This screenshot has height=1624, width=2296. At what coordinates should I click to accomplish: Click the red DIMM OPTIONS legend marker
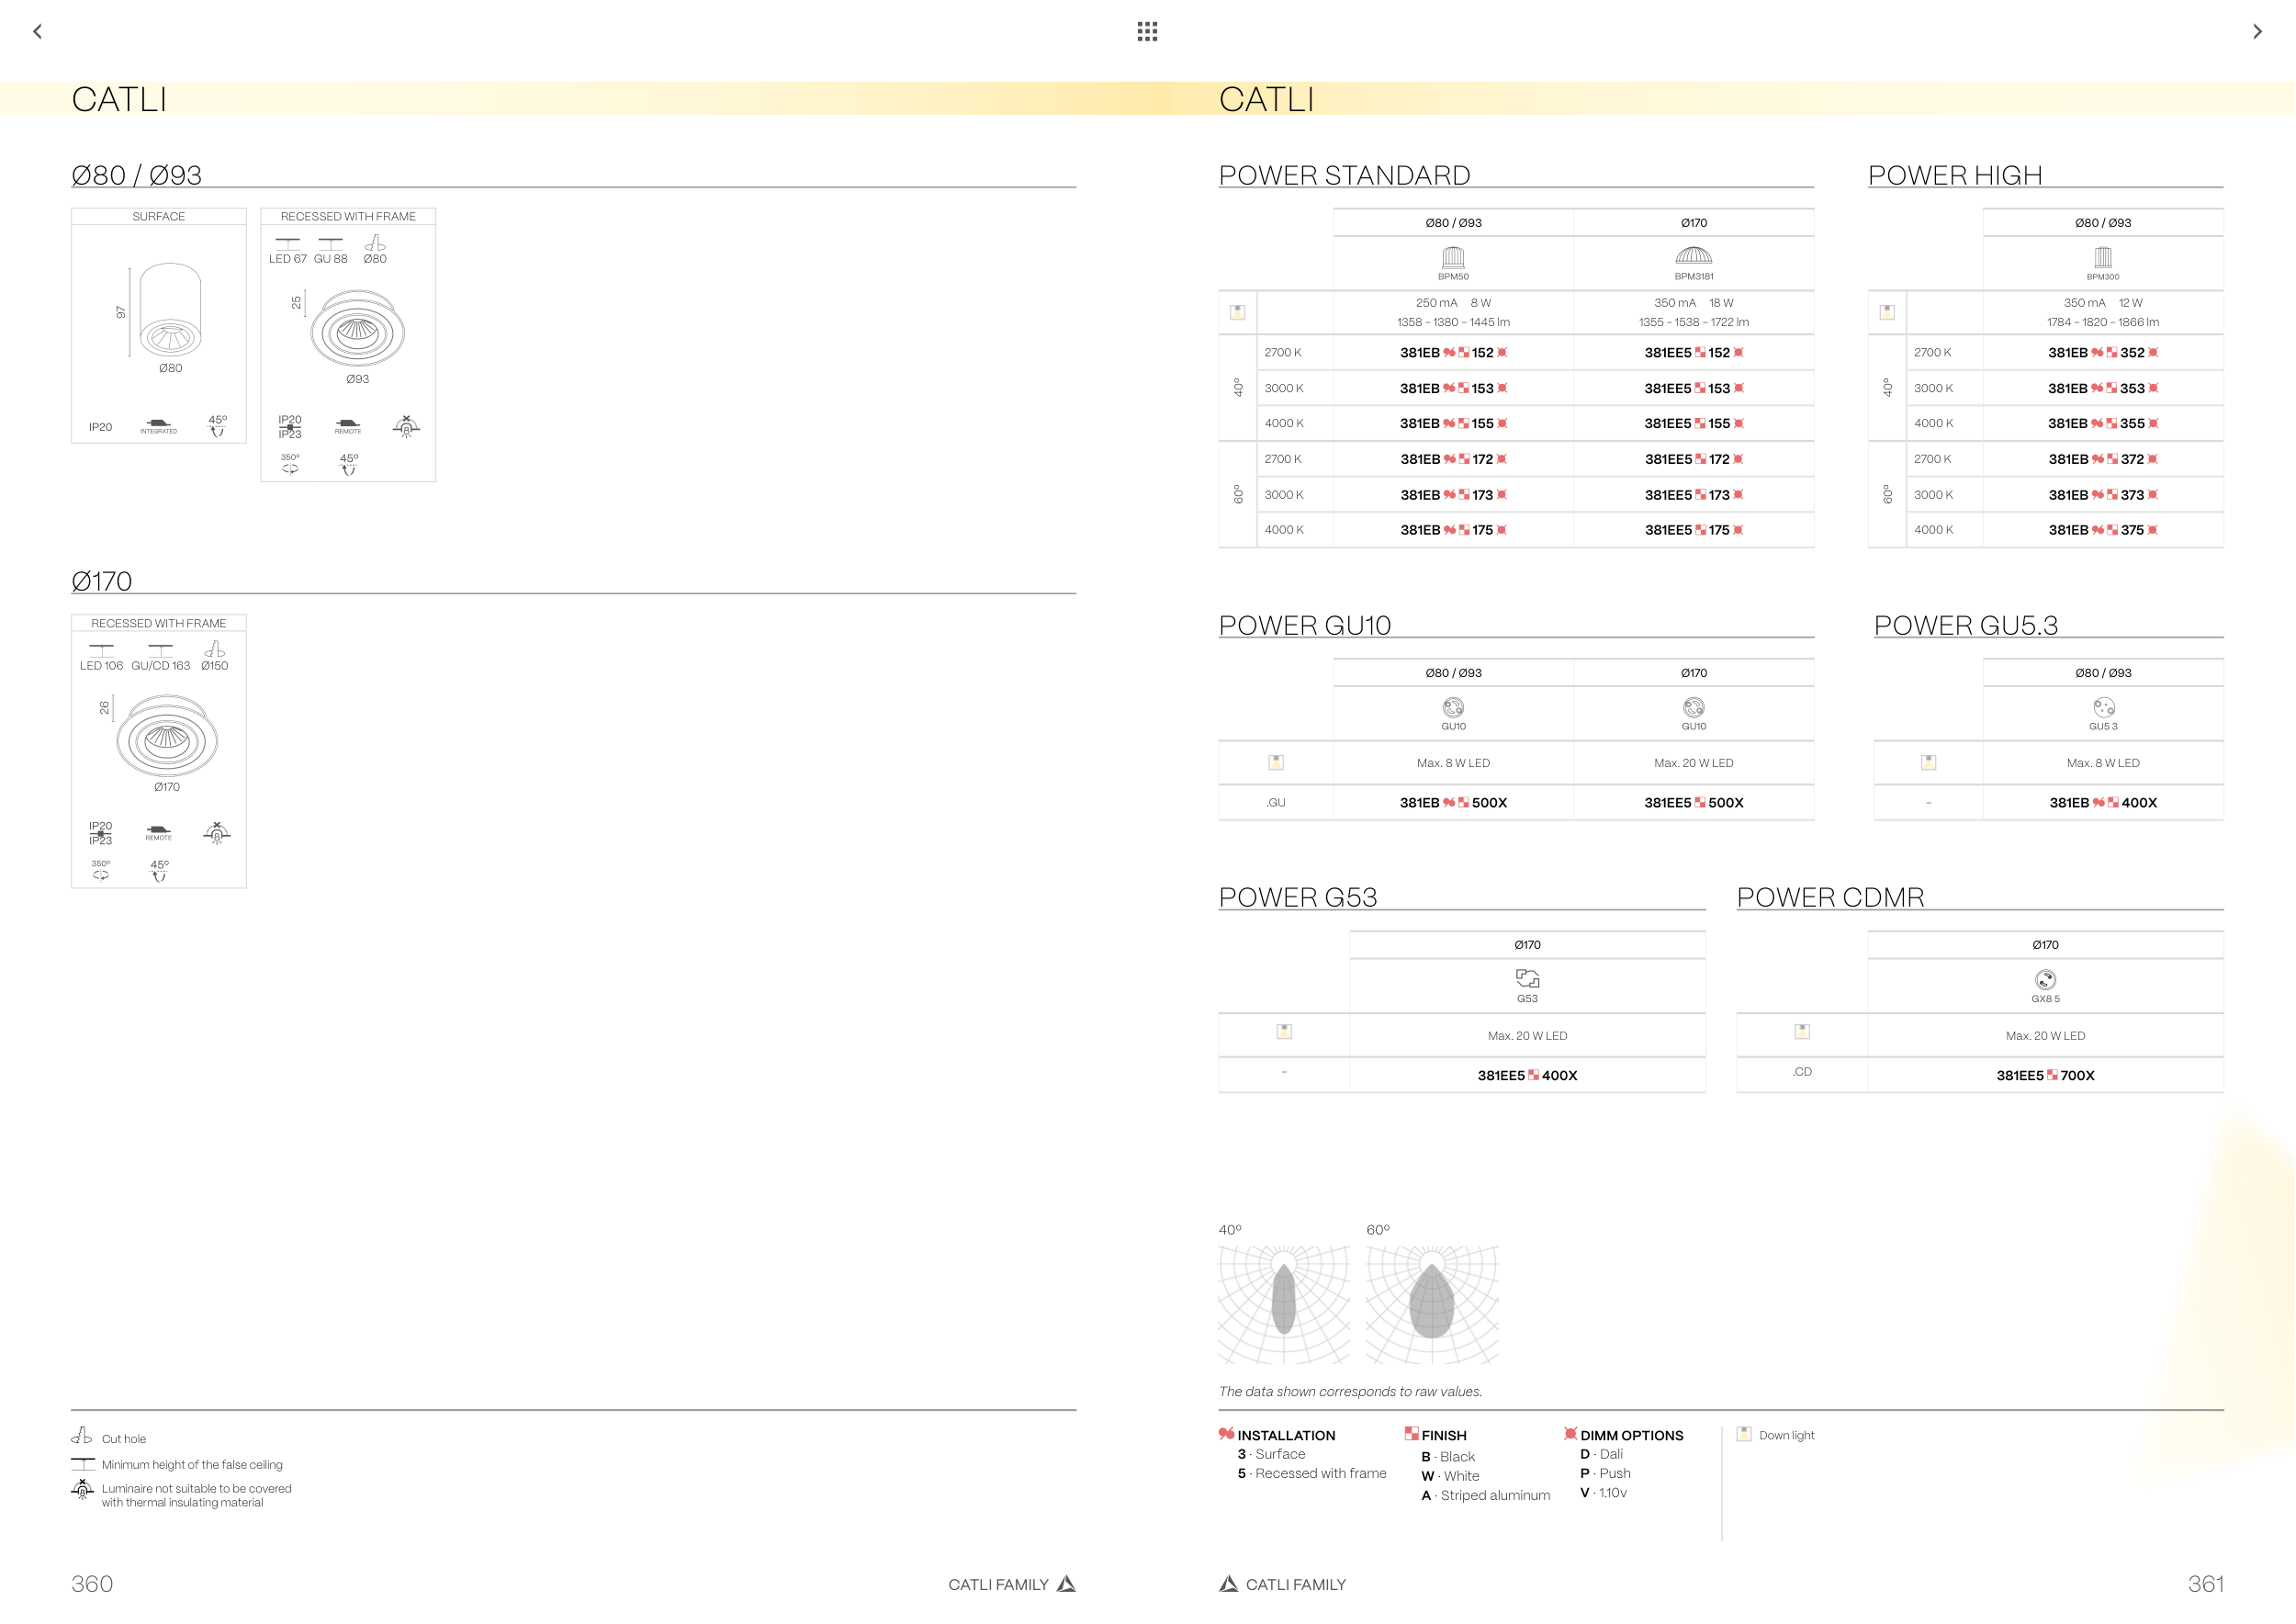[x=1570, y=1433]
